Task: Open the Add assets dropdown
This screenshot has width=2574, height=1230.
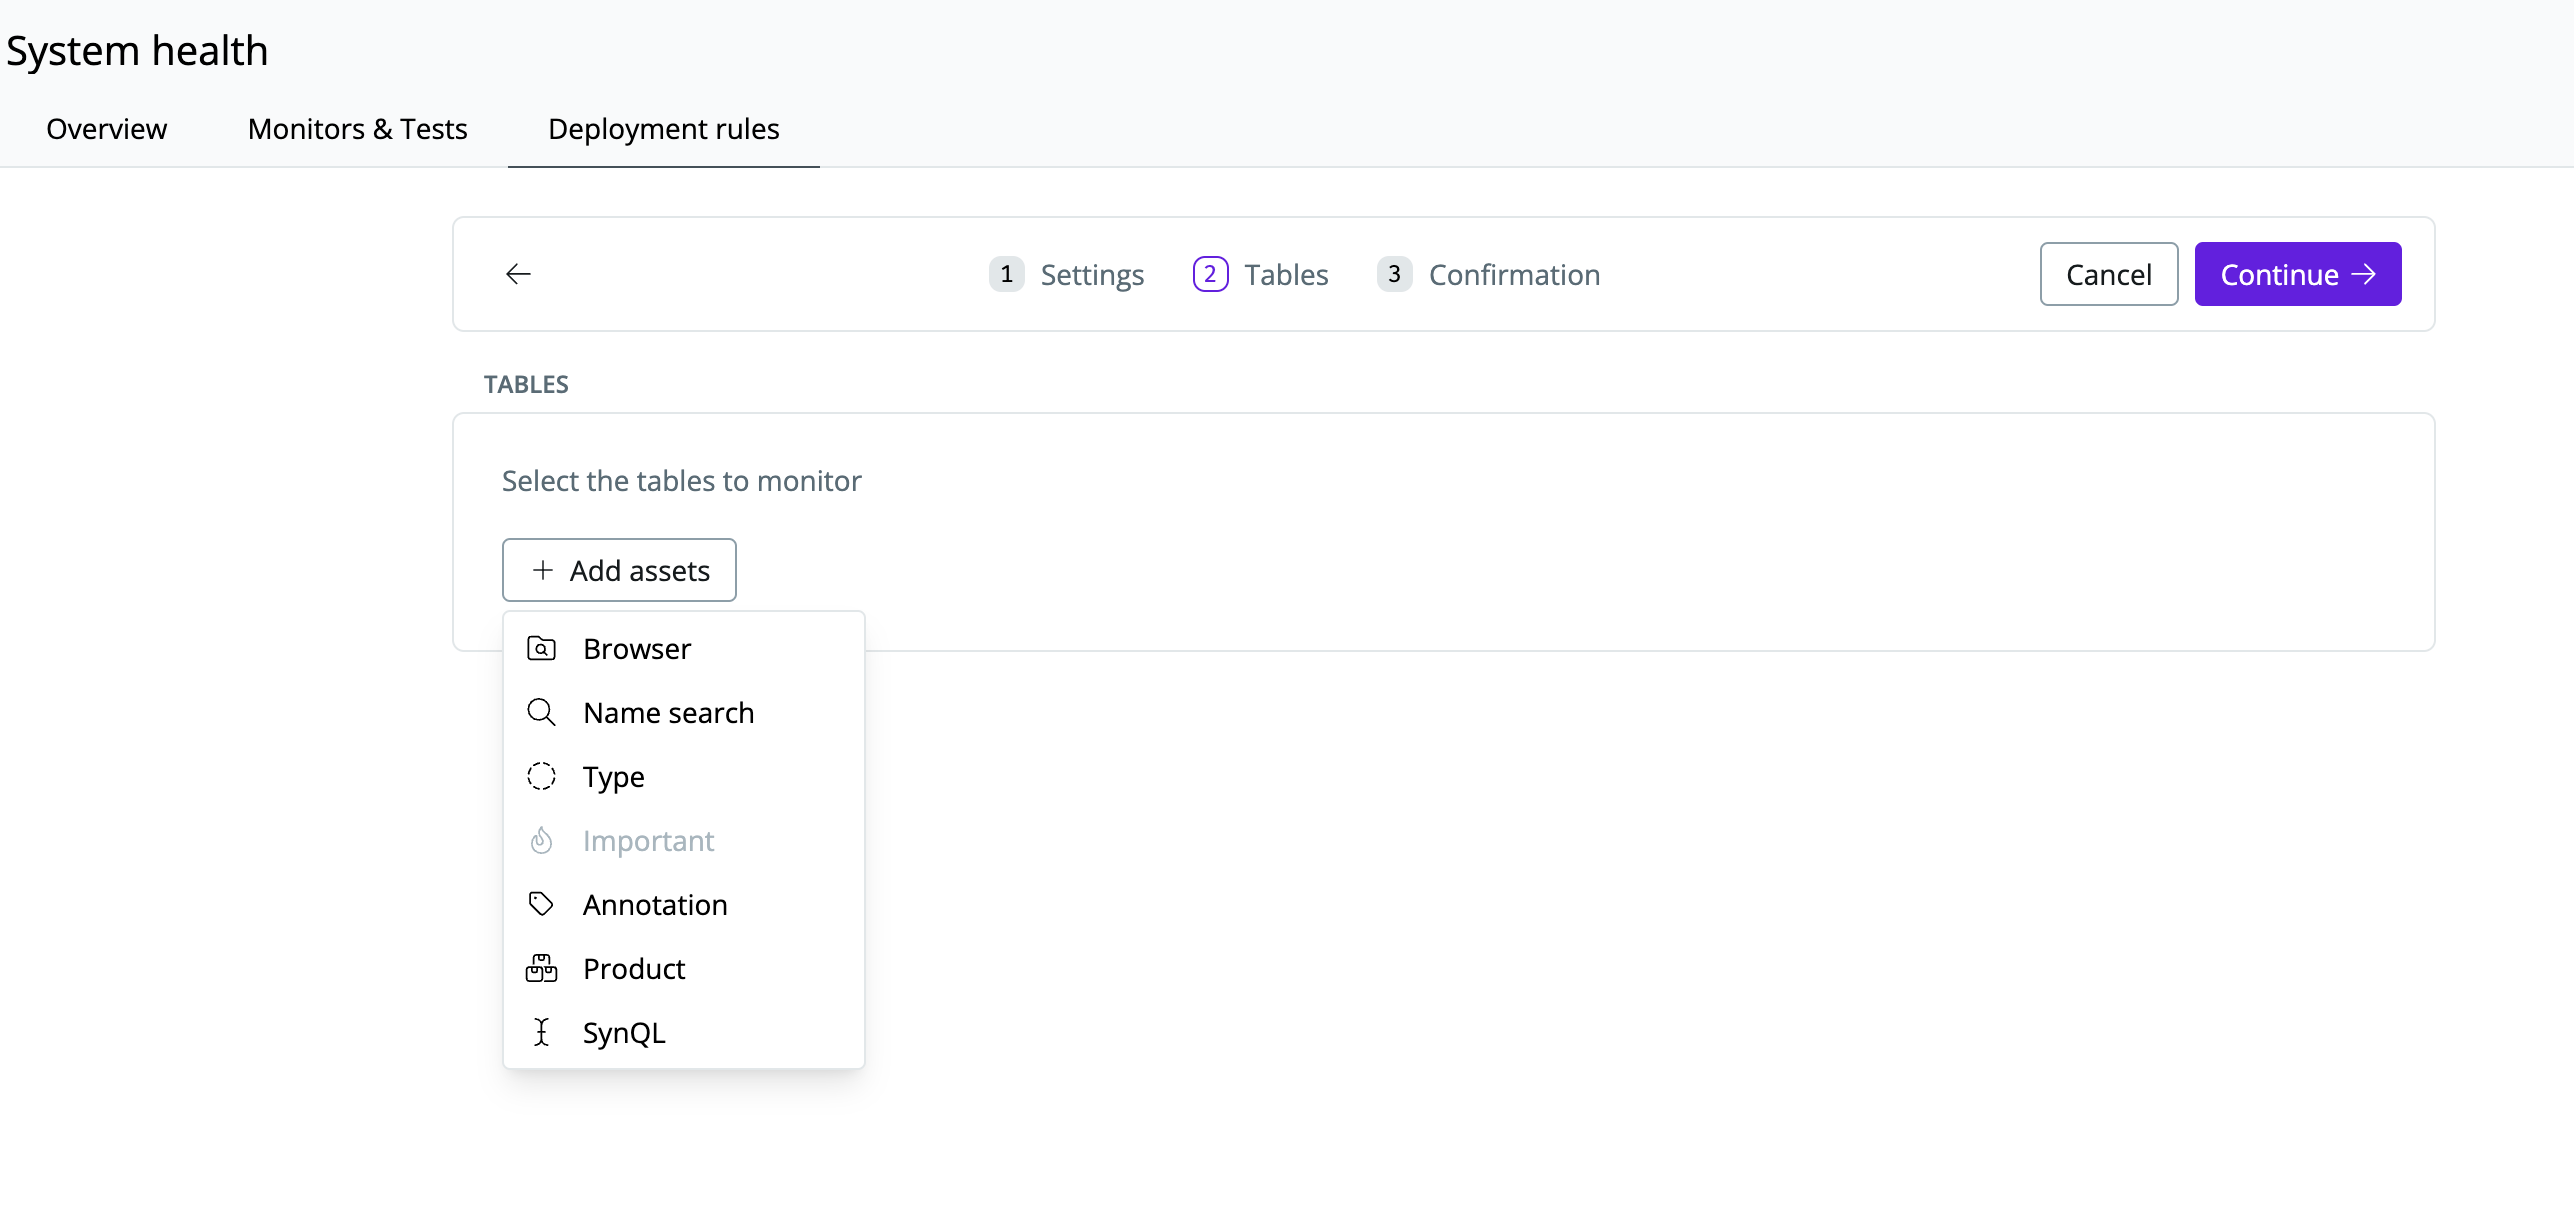Action: (619, 570)
